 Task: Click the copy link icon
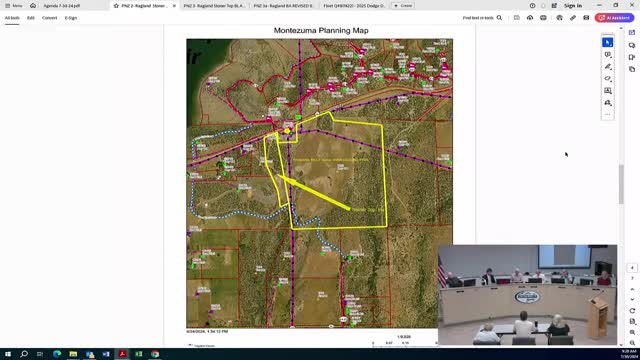(573, 18)
